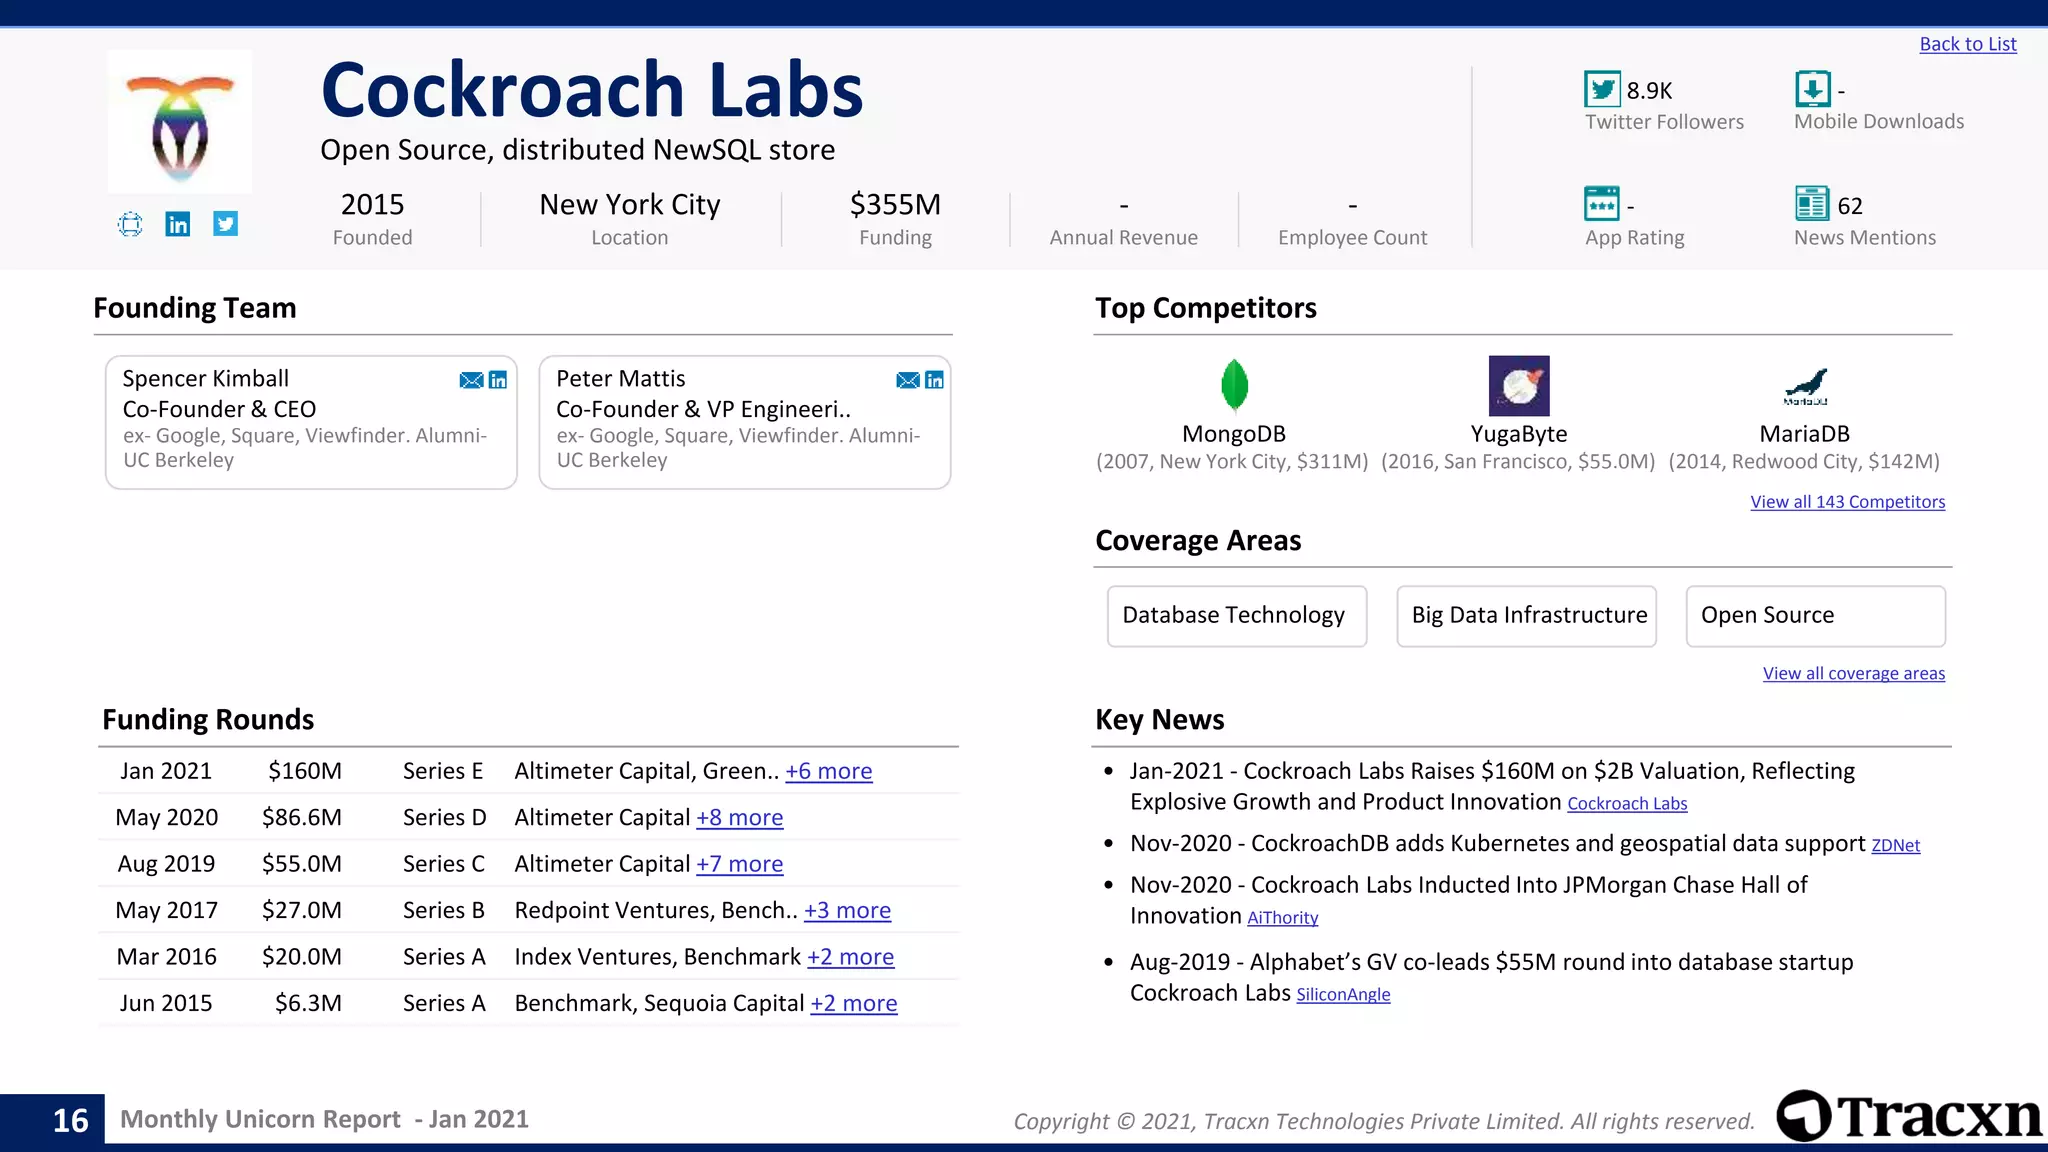Open Spencer Kimball's LinkedIn icon
Image resolution: width=2048 pixels, height=1152 pixels.
tap(498, 380)
